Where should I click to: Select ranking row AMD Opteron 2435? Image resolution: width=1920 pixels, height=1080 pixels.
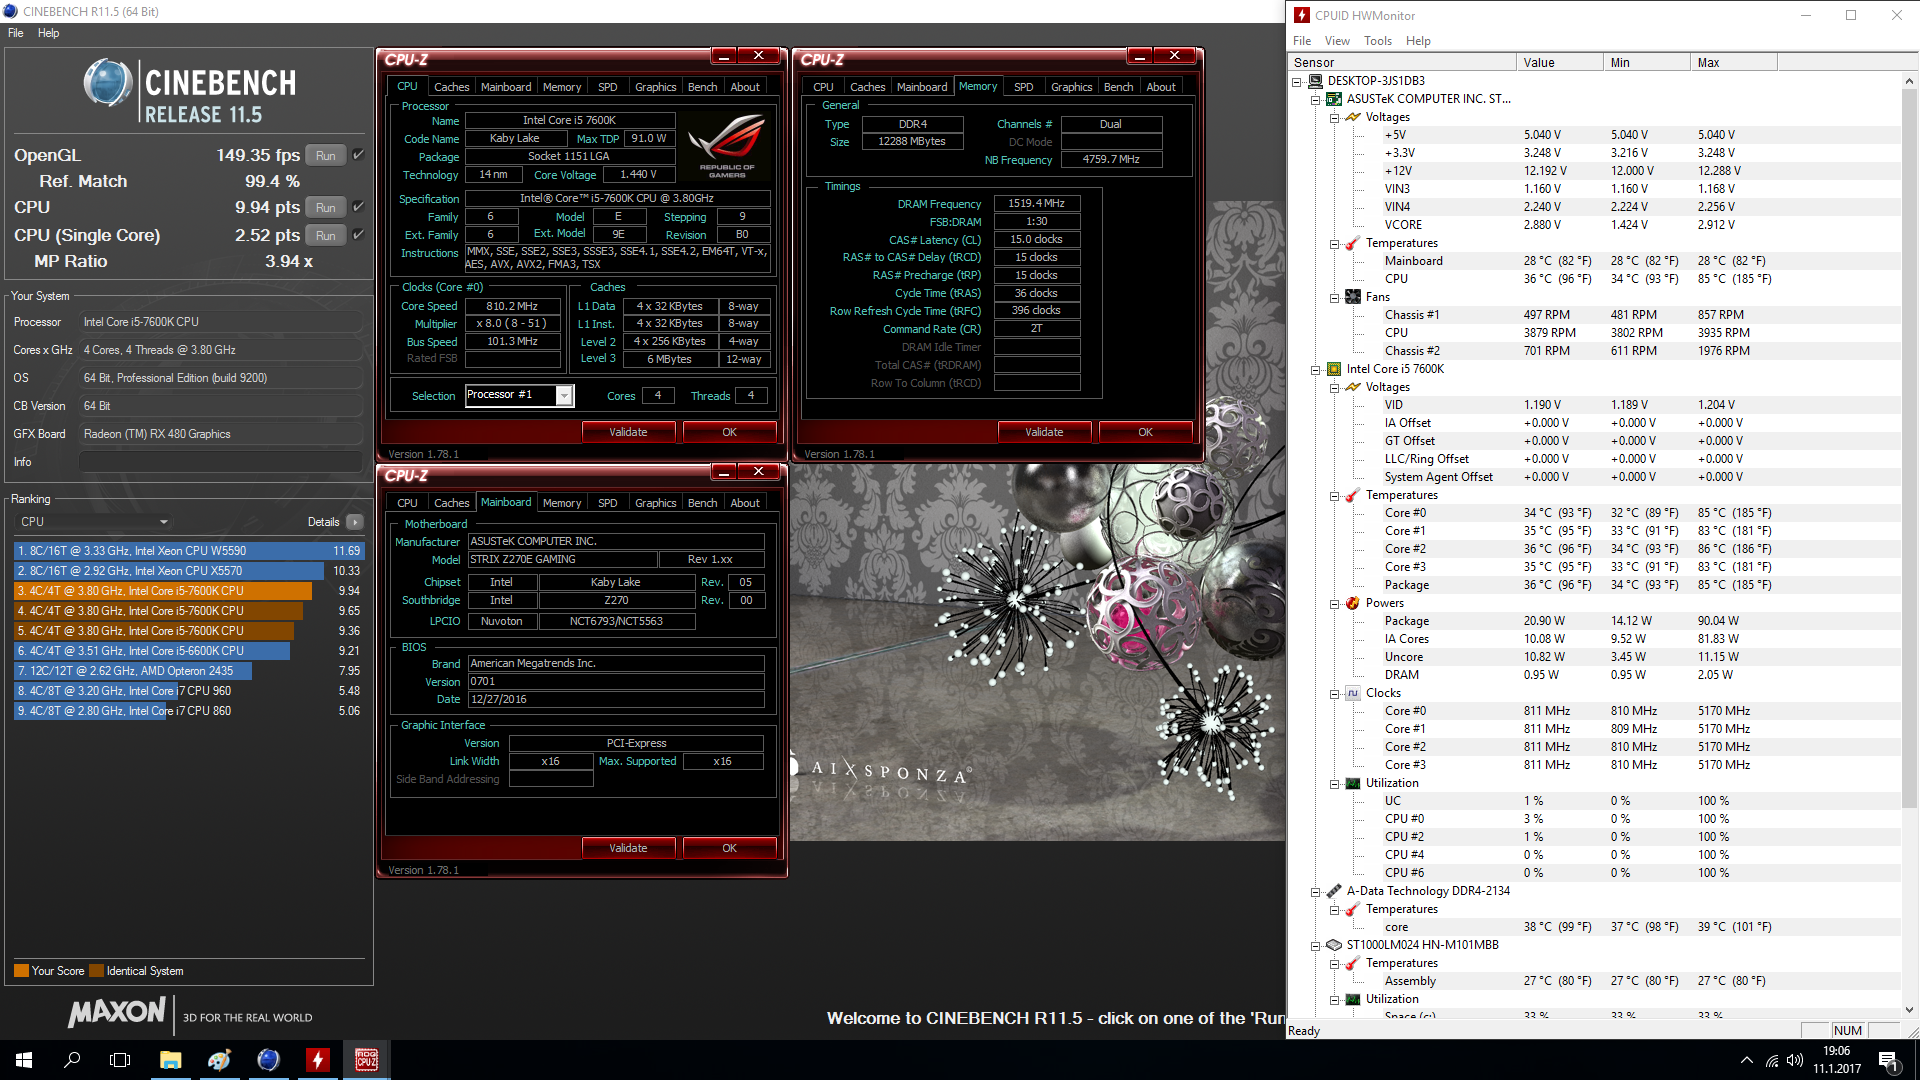pyautogui.click(x=189, y=671)
